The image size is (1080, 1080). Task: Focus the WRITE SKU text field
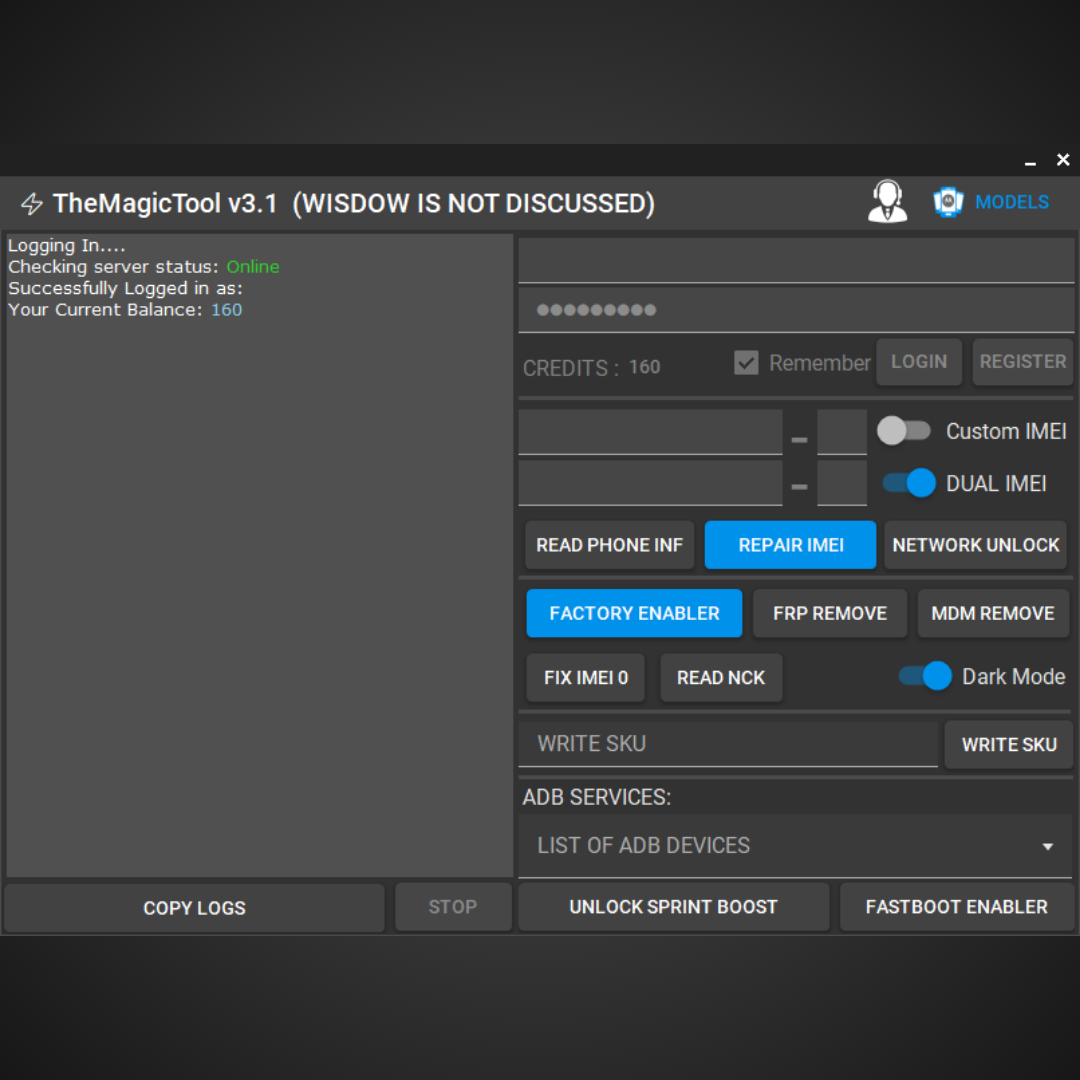coord(727,744)
